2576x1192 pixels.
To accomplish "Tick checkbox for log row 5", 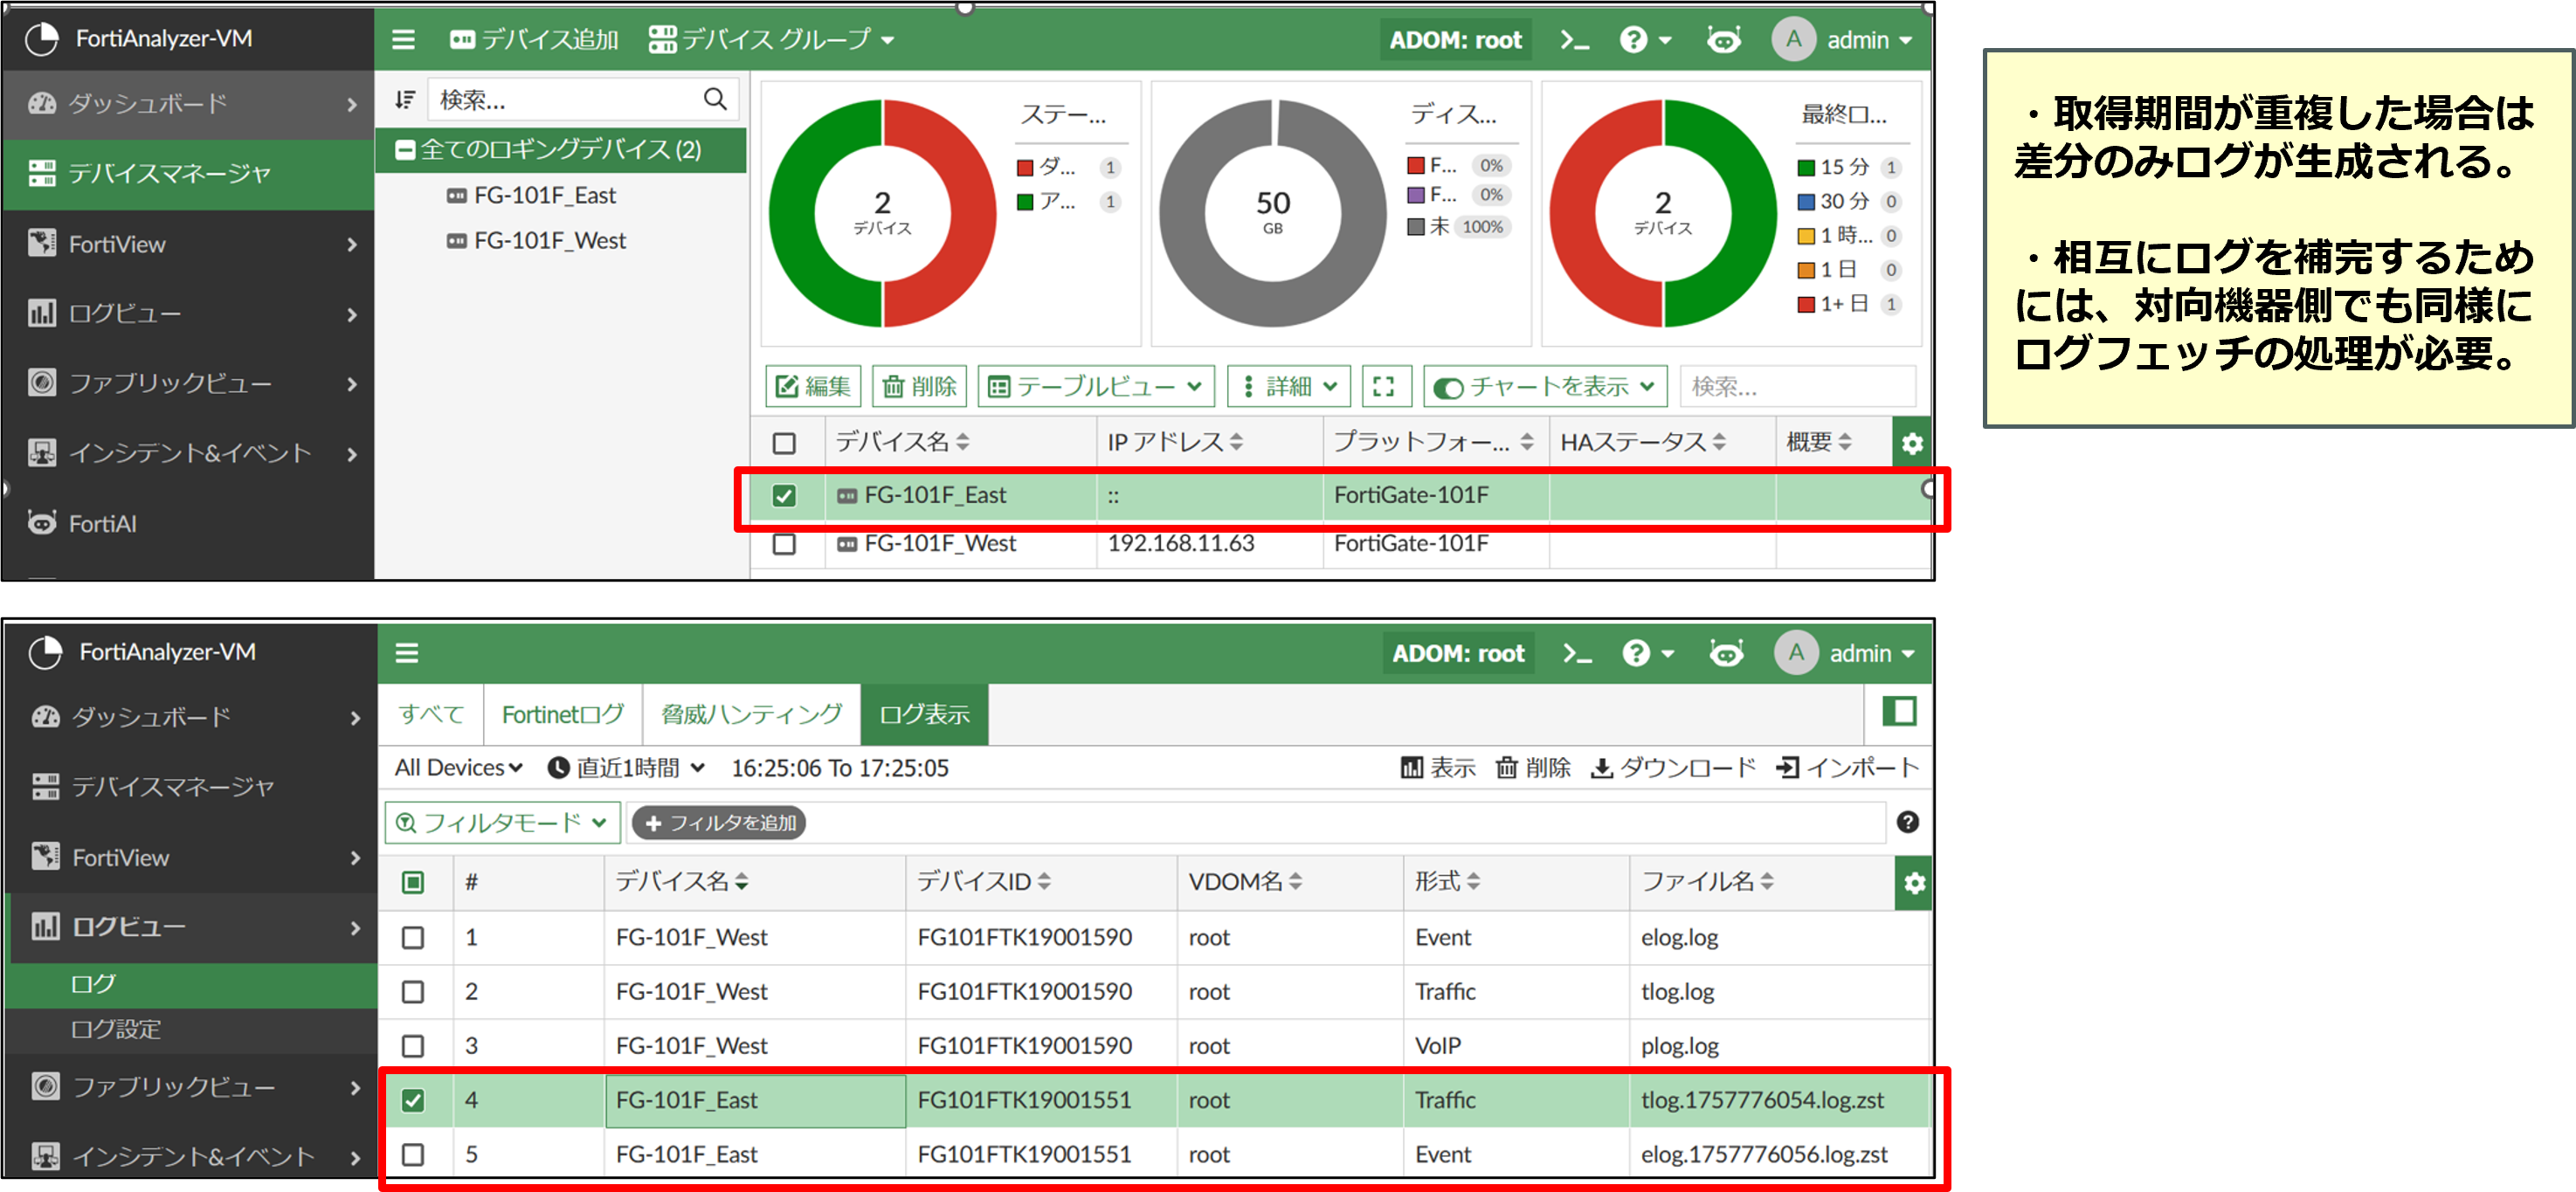I will pyautogui.click(x=412, y=1154).
